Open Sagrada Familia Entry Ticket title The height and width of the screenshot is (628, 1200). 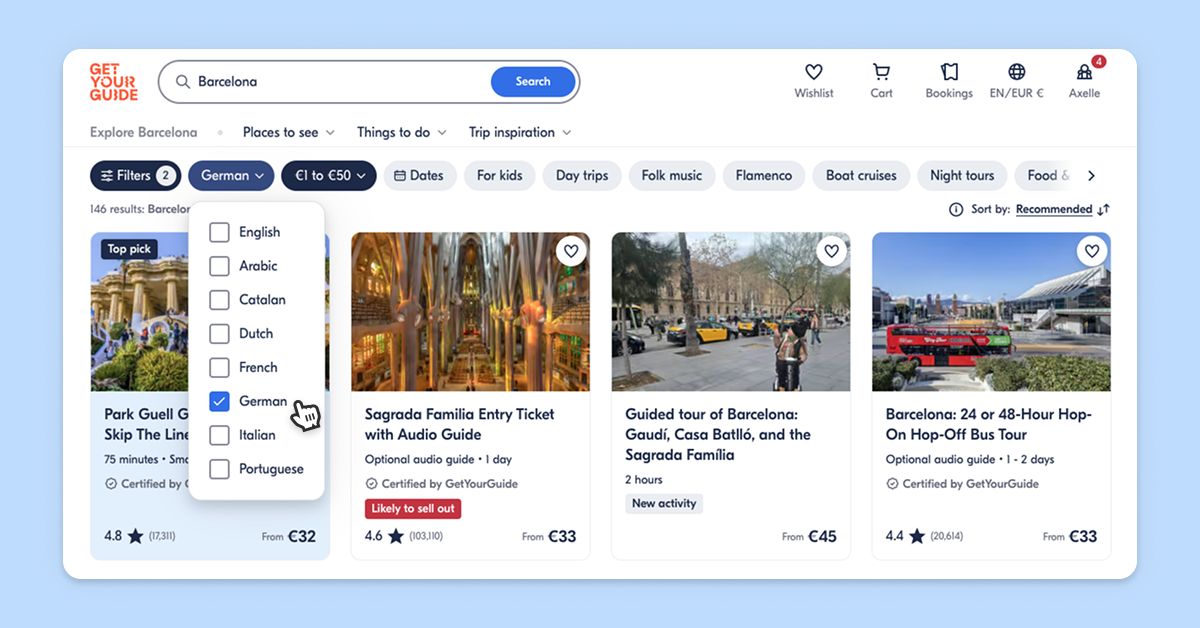(459, 424)
